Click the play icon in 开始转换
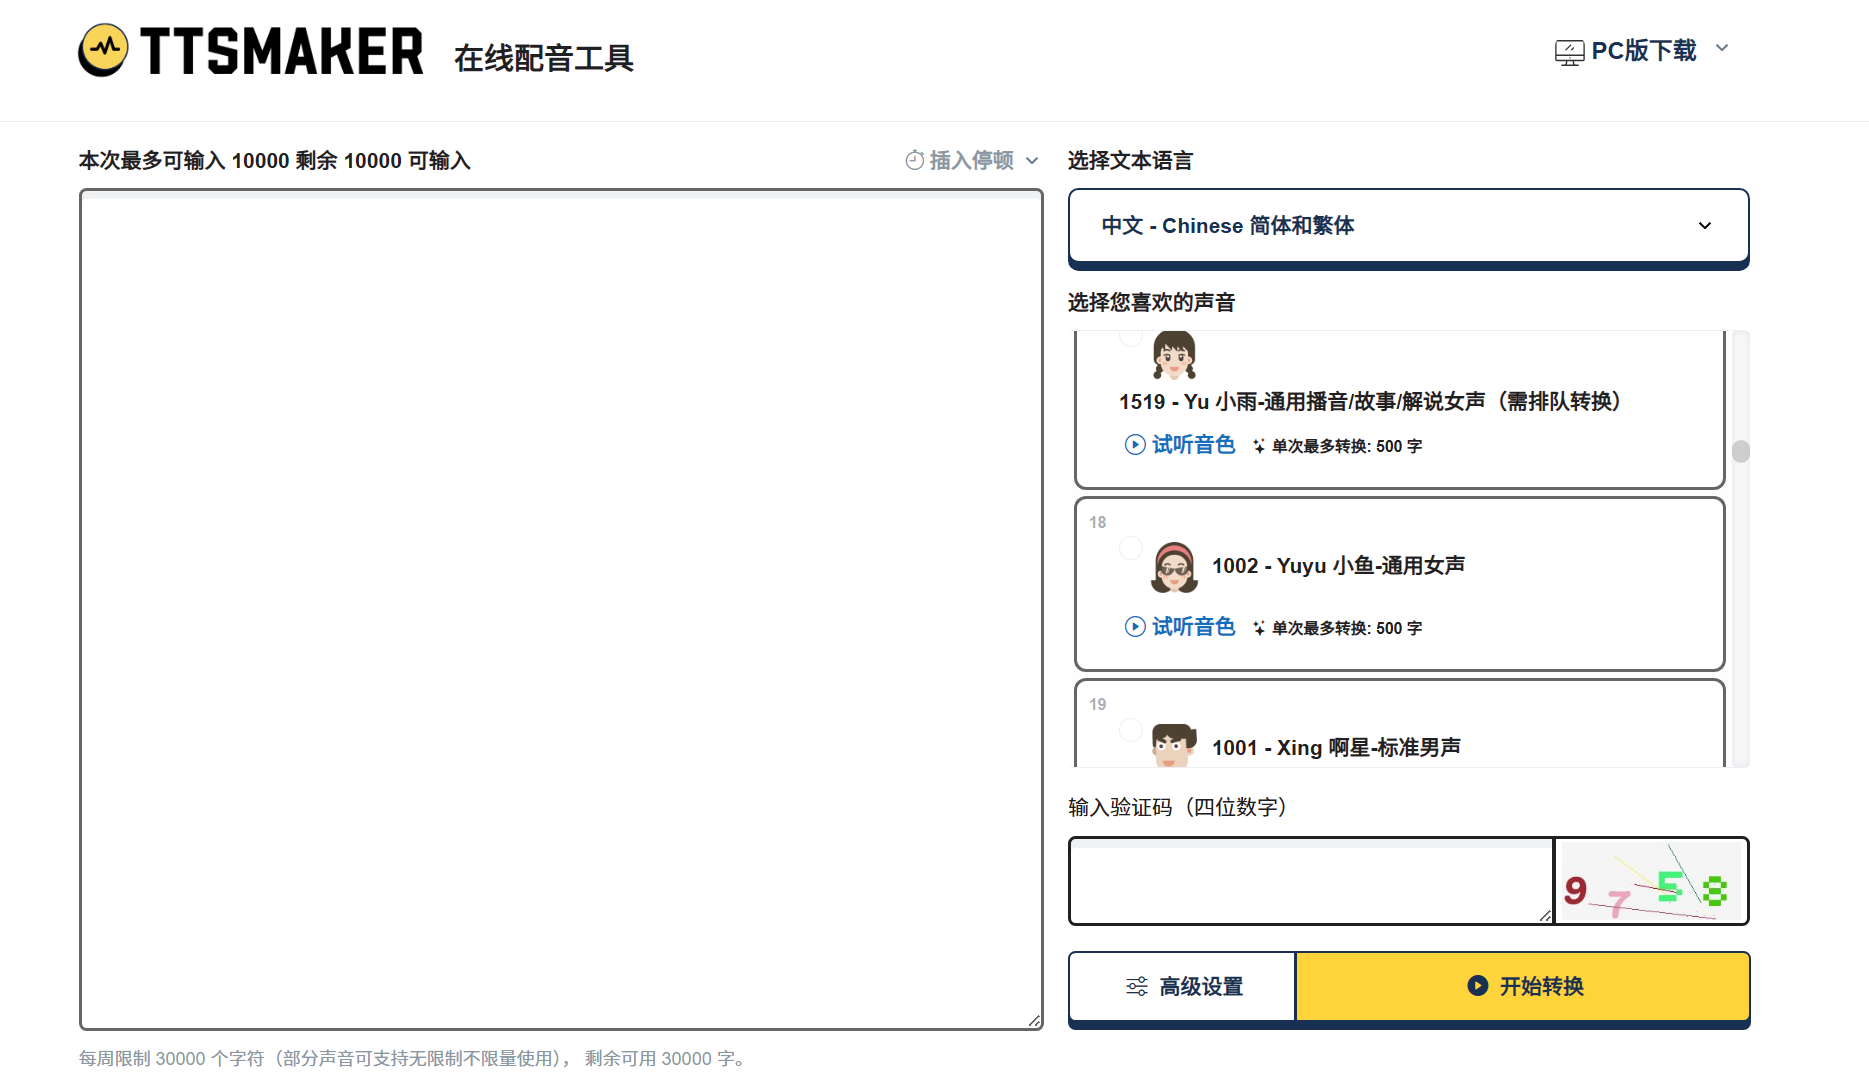This screenshot has width=1869, height=1081. click(x=1478, y=986)
